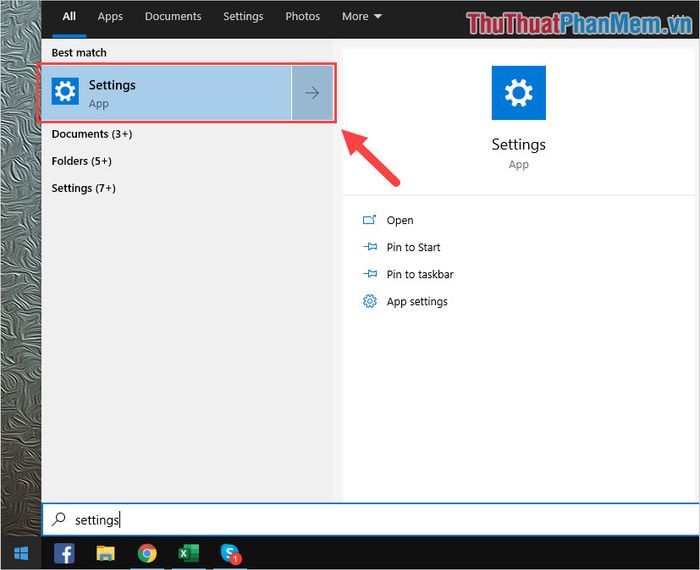Switch to the Apps search tab
The width and height of the screenshot is (700, 570).
pos(110,17)
